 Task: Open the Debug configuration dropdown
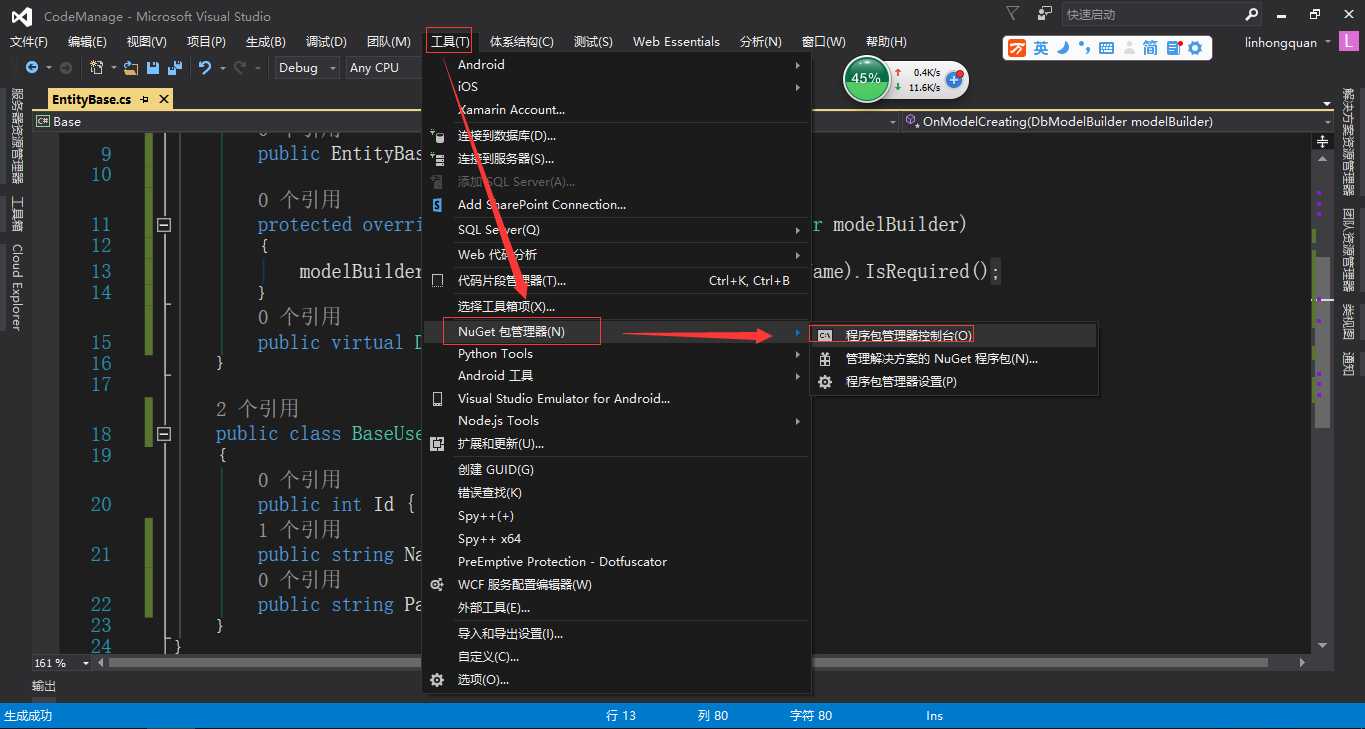pyautogui.click(x=306, y=67)
